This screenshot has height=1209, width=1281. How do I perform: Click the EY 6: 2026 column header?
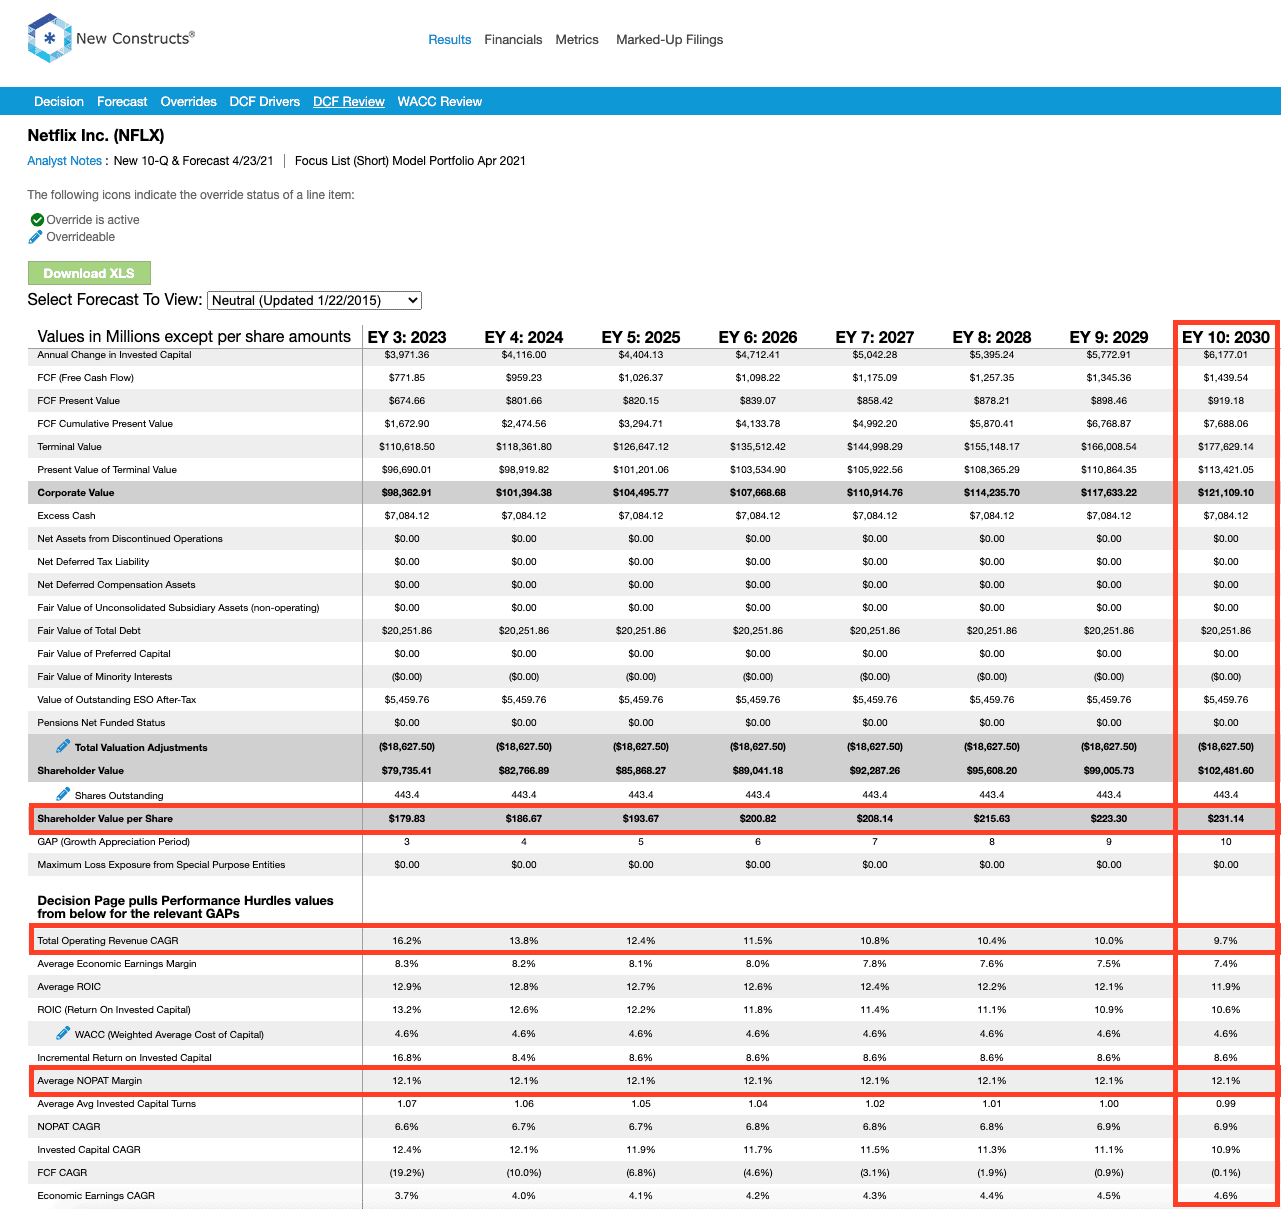(x=758, y=337)
